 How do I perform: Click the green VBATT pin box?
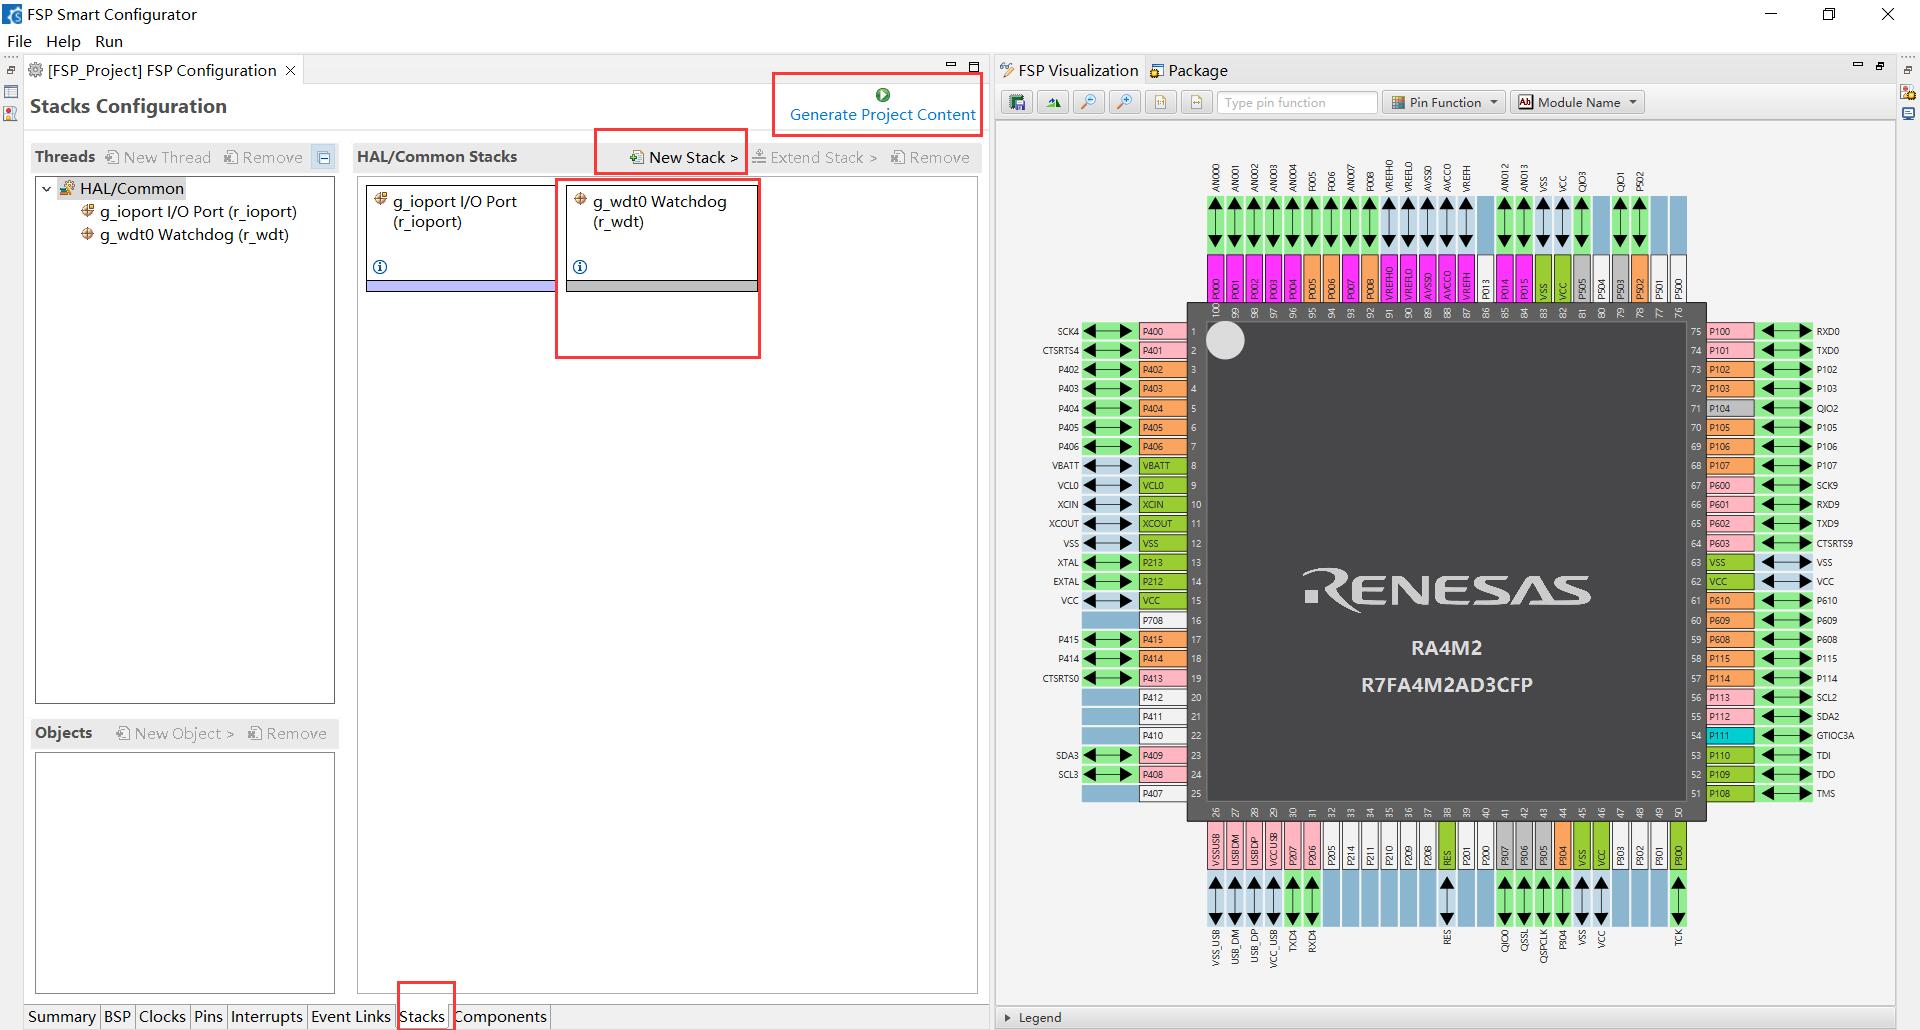coord(1163,465)
